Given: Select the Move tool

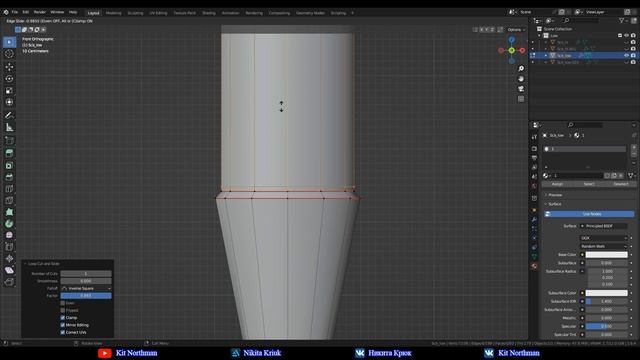Looking at the screenshot, I should tap(9, 67).
